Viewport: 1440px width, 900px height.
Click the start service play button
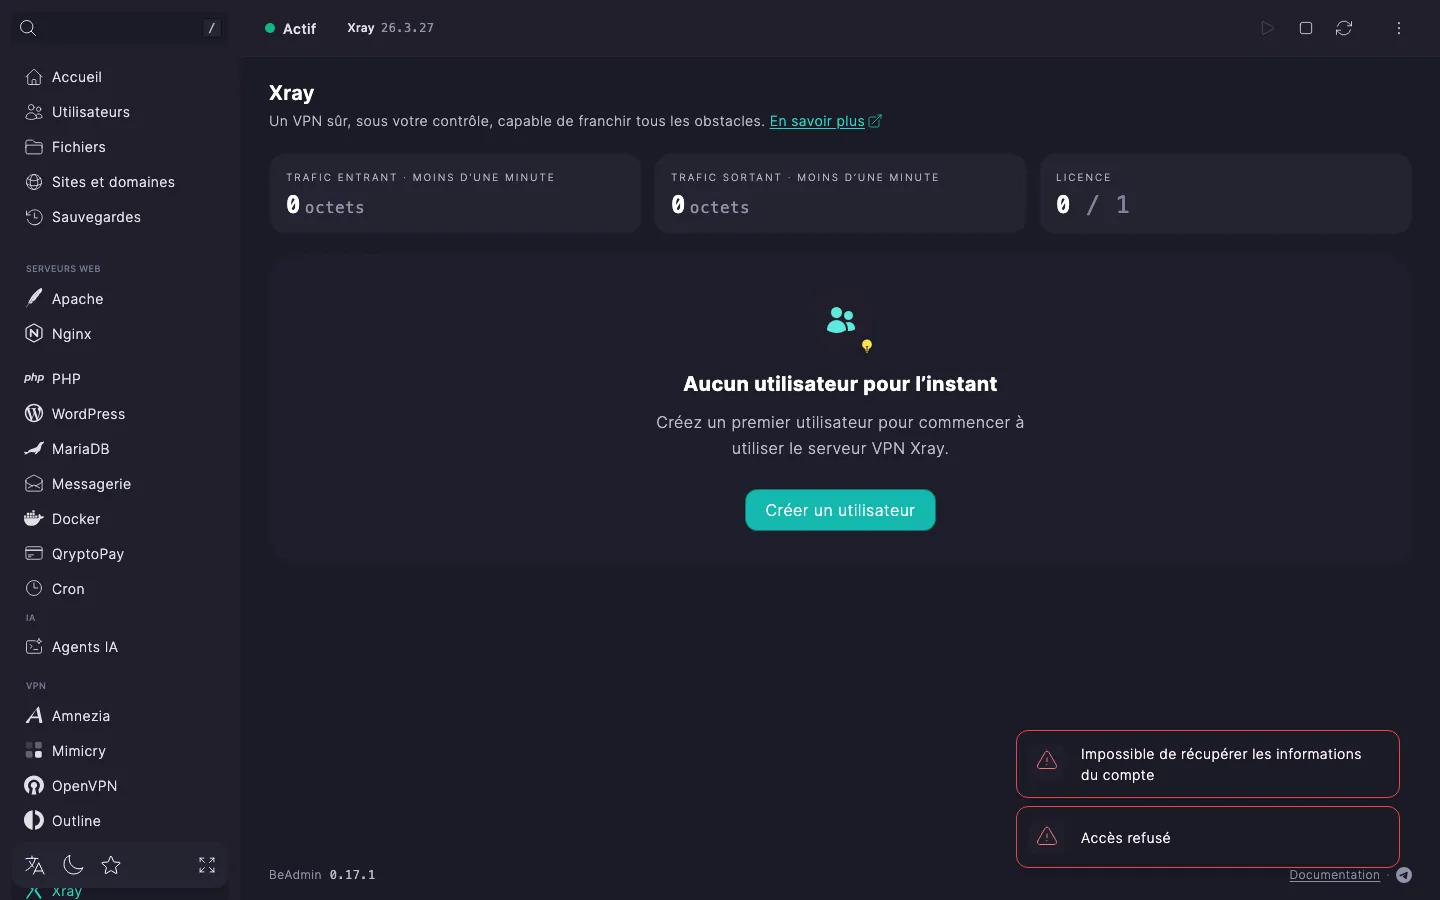[x=1267, y=28]
